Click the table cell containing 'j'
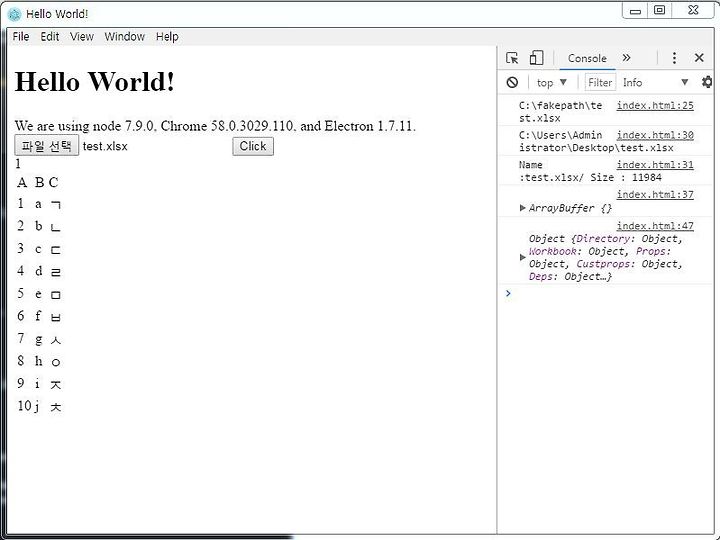This screenshot has height=540, width=720. 37,407
